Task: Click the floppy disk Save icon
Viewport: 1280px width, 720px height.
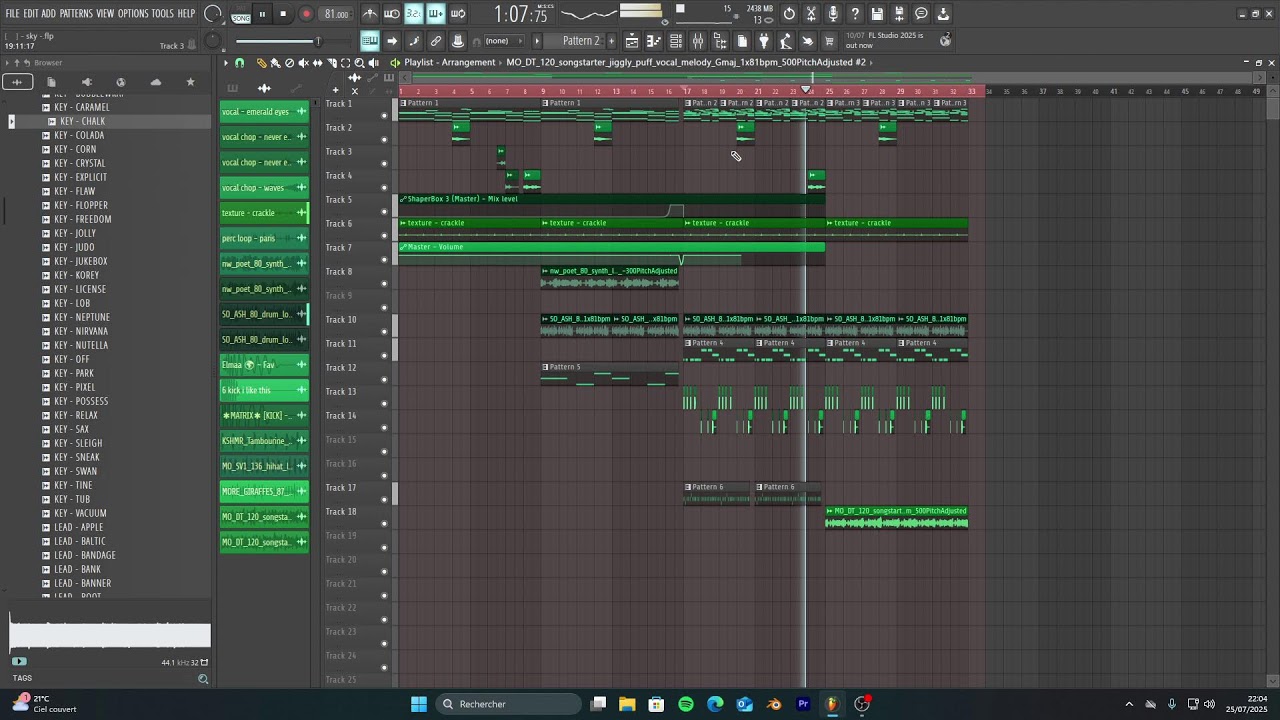Action: pos(877,14)
